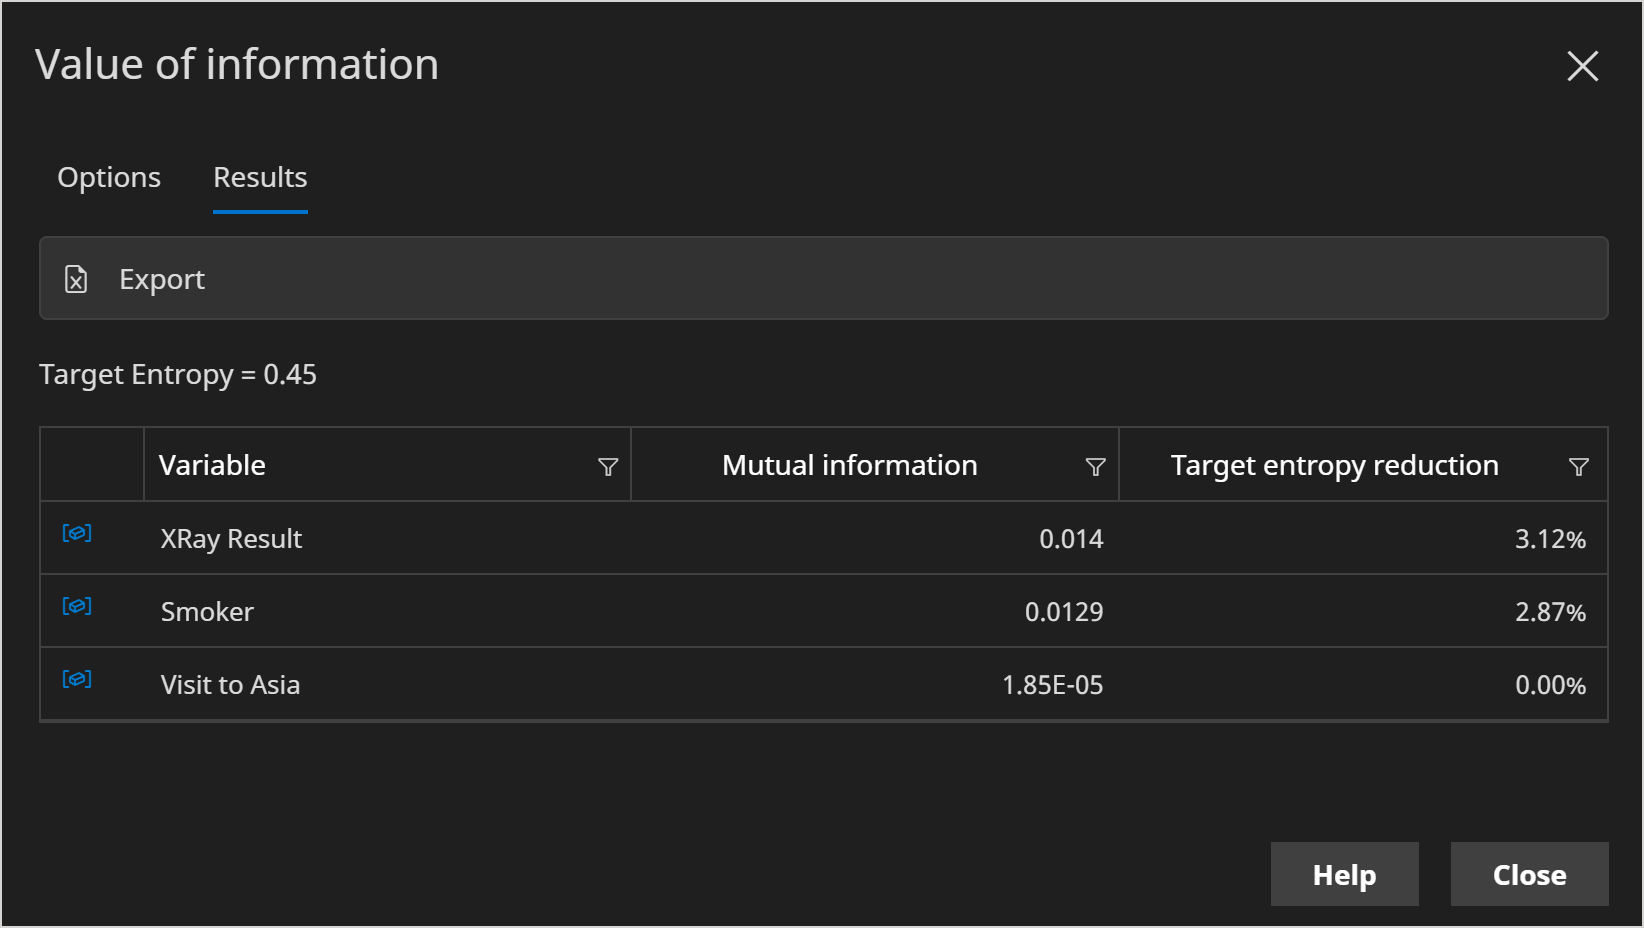Sort by Mutual information column header

point(849,465)
